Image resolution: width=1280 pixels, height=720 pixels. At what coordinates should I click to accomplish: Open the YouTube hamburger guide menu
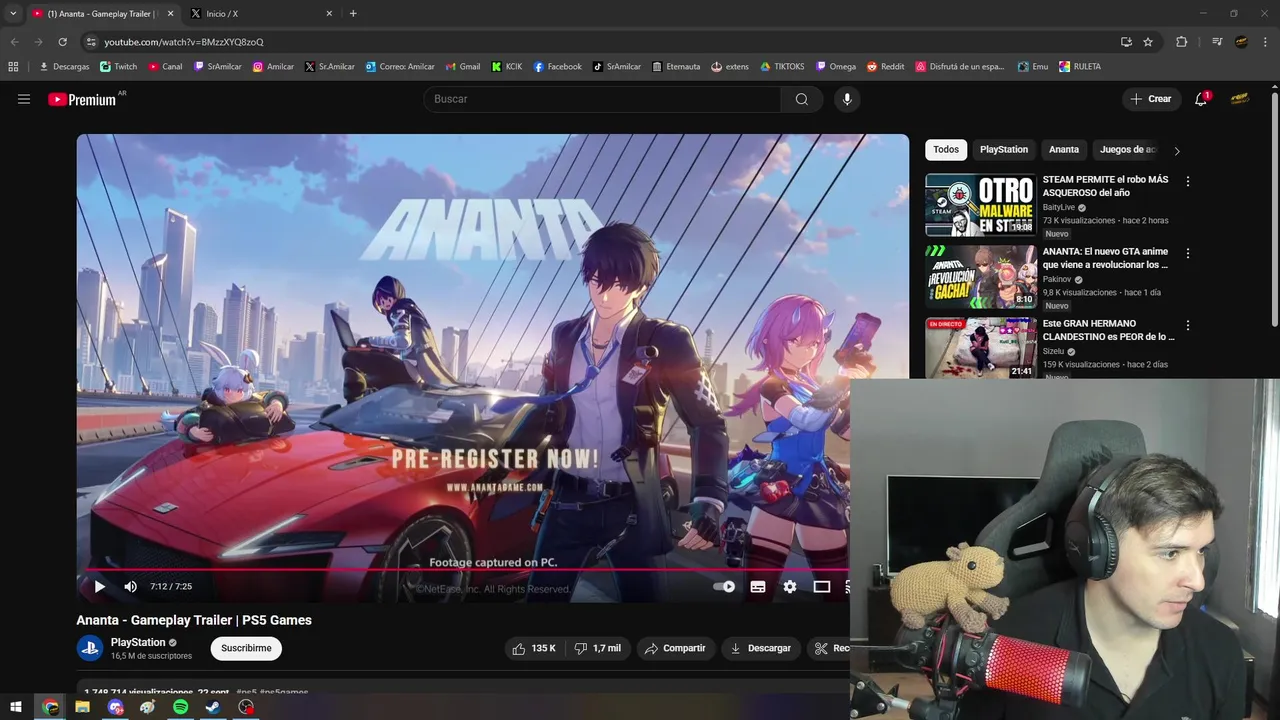[x=24, y=99]
